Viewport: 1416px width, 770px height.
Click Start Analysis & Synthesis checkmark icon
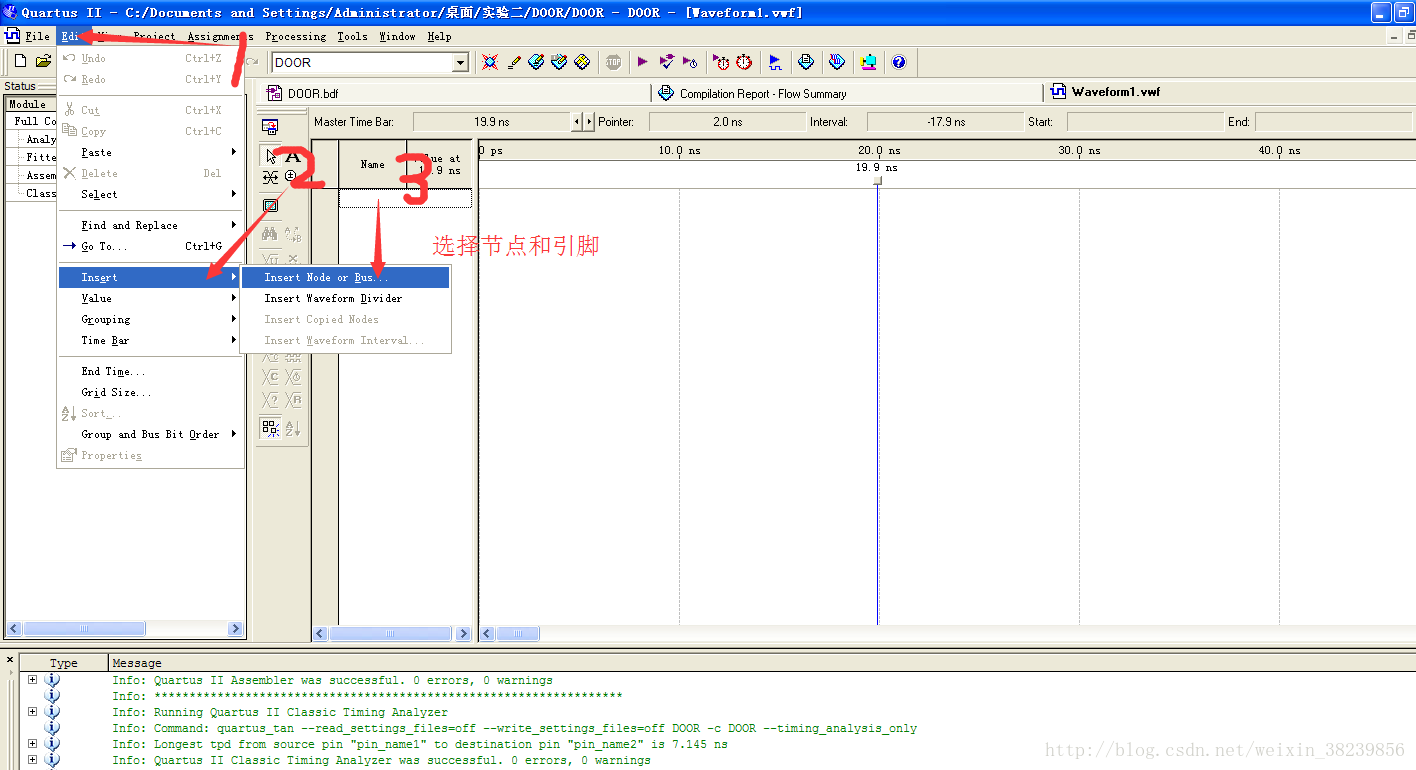coord(667,62)
